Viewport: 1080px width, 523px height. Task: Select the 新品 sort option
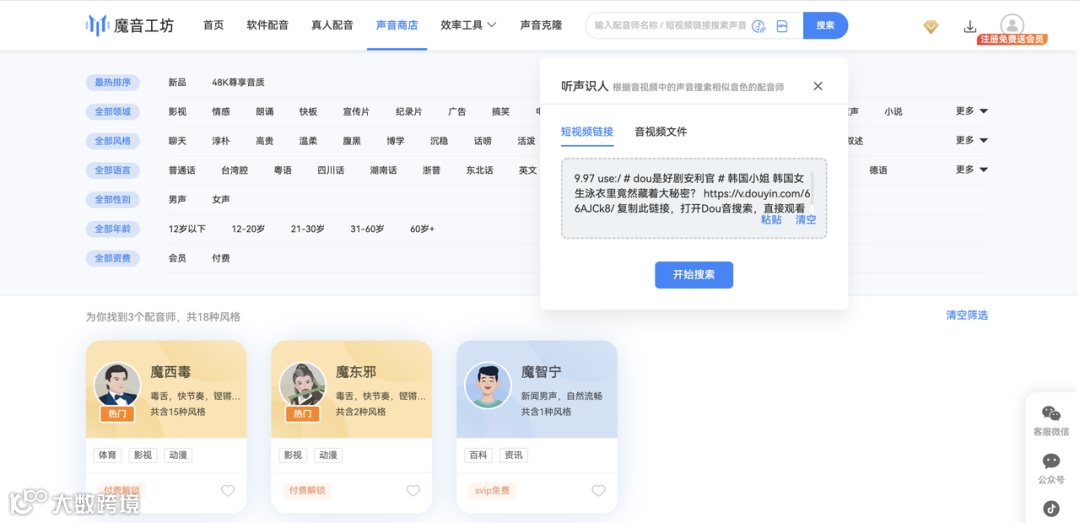point(177,83)
